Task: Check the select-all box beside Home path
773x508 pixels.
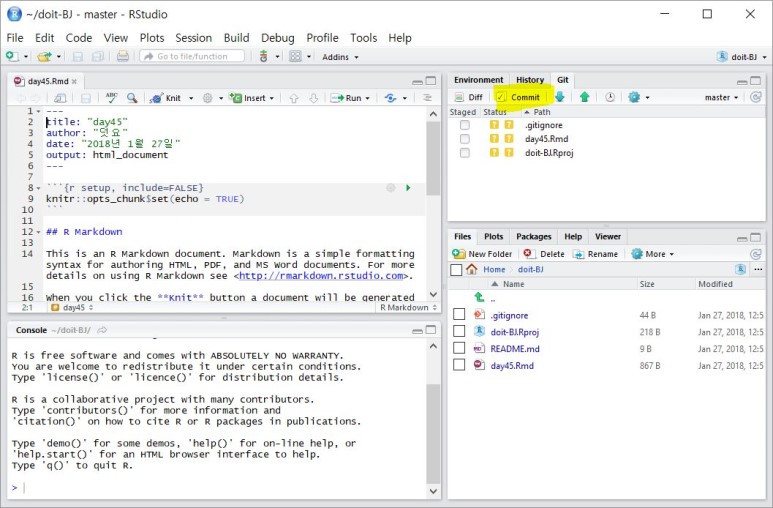Action: [x=456, y=269]
